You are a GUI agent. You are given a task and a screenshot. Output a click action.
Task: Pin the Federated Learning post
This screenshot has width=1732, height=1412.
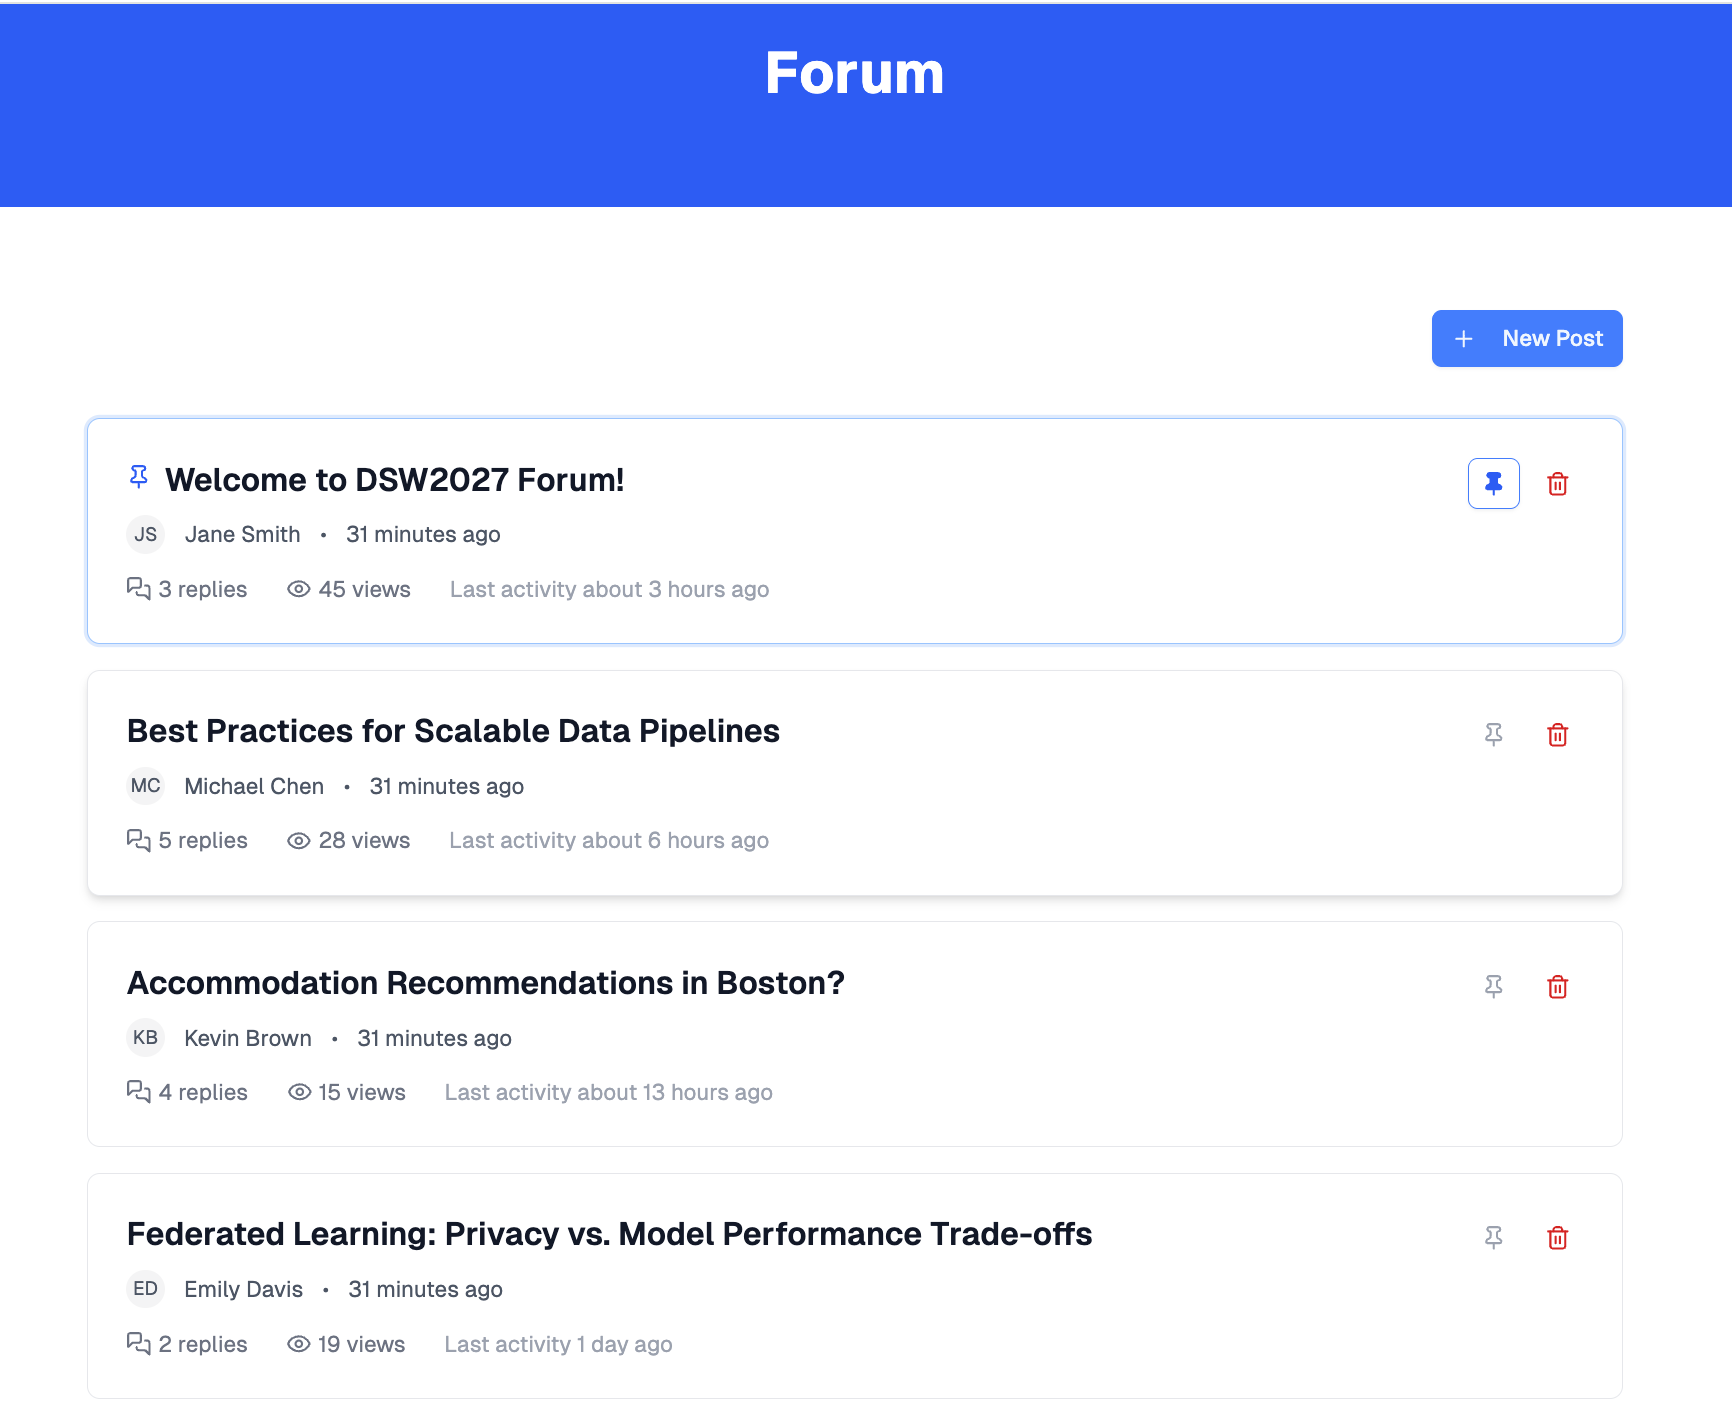pos(1493,1238)
